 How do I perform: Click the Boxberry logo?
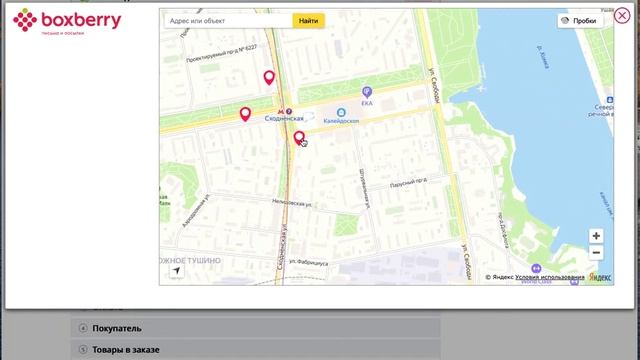click(67, 21)
